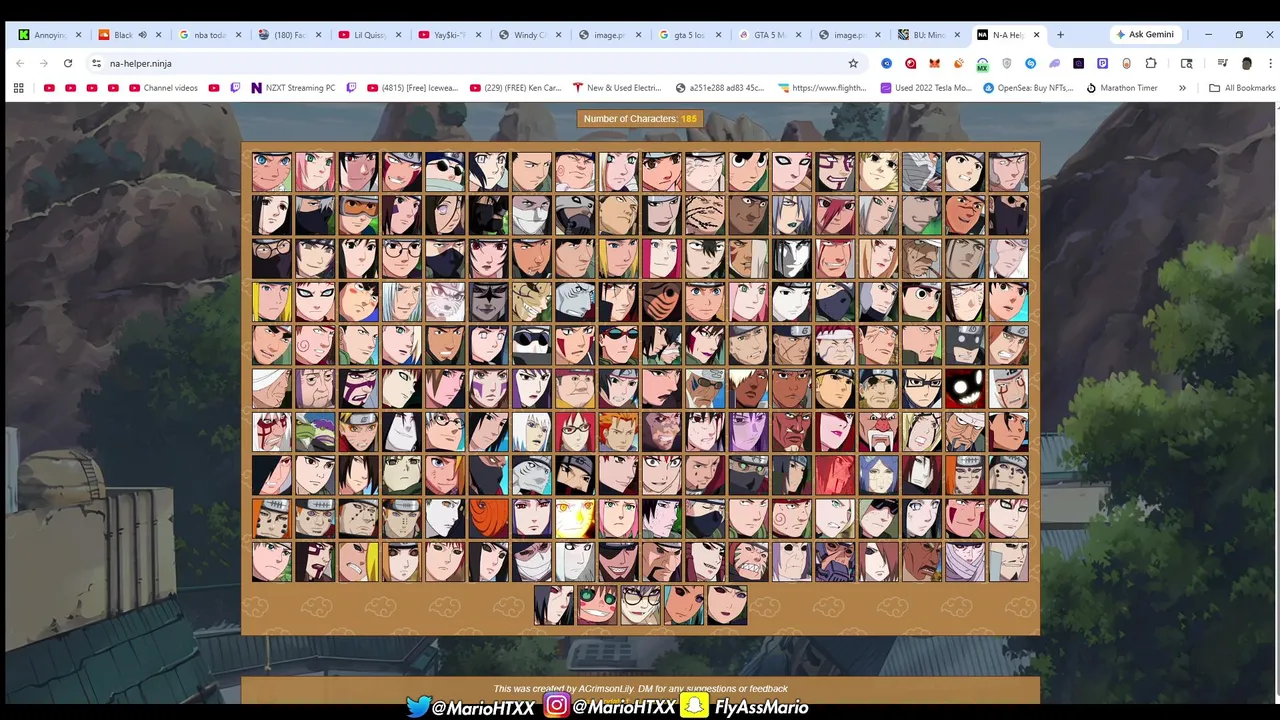Pick the bright orange spiral-mask Tobi portrait
The height and width of the screenshot is (720, 1280).
pyautogui.click(x=488, y=518)
